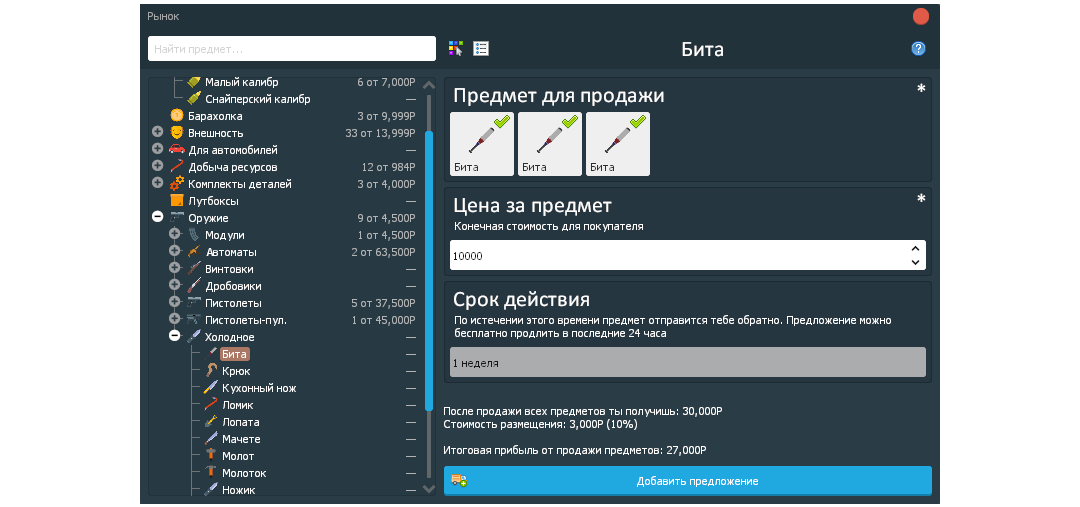Collapse the Оружие category
The width and height of the screenshot is (1080, 507).
[157, 218]
